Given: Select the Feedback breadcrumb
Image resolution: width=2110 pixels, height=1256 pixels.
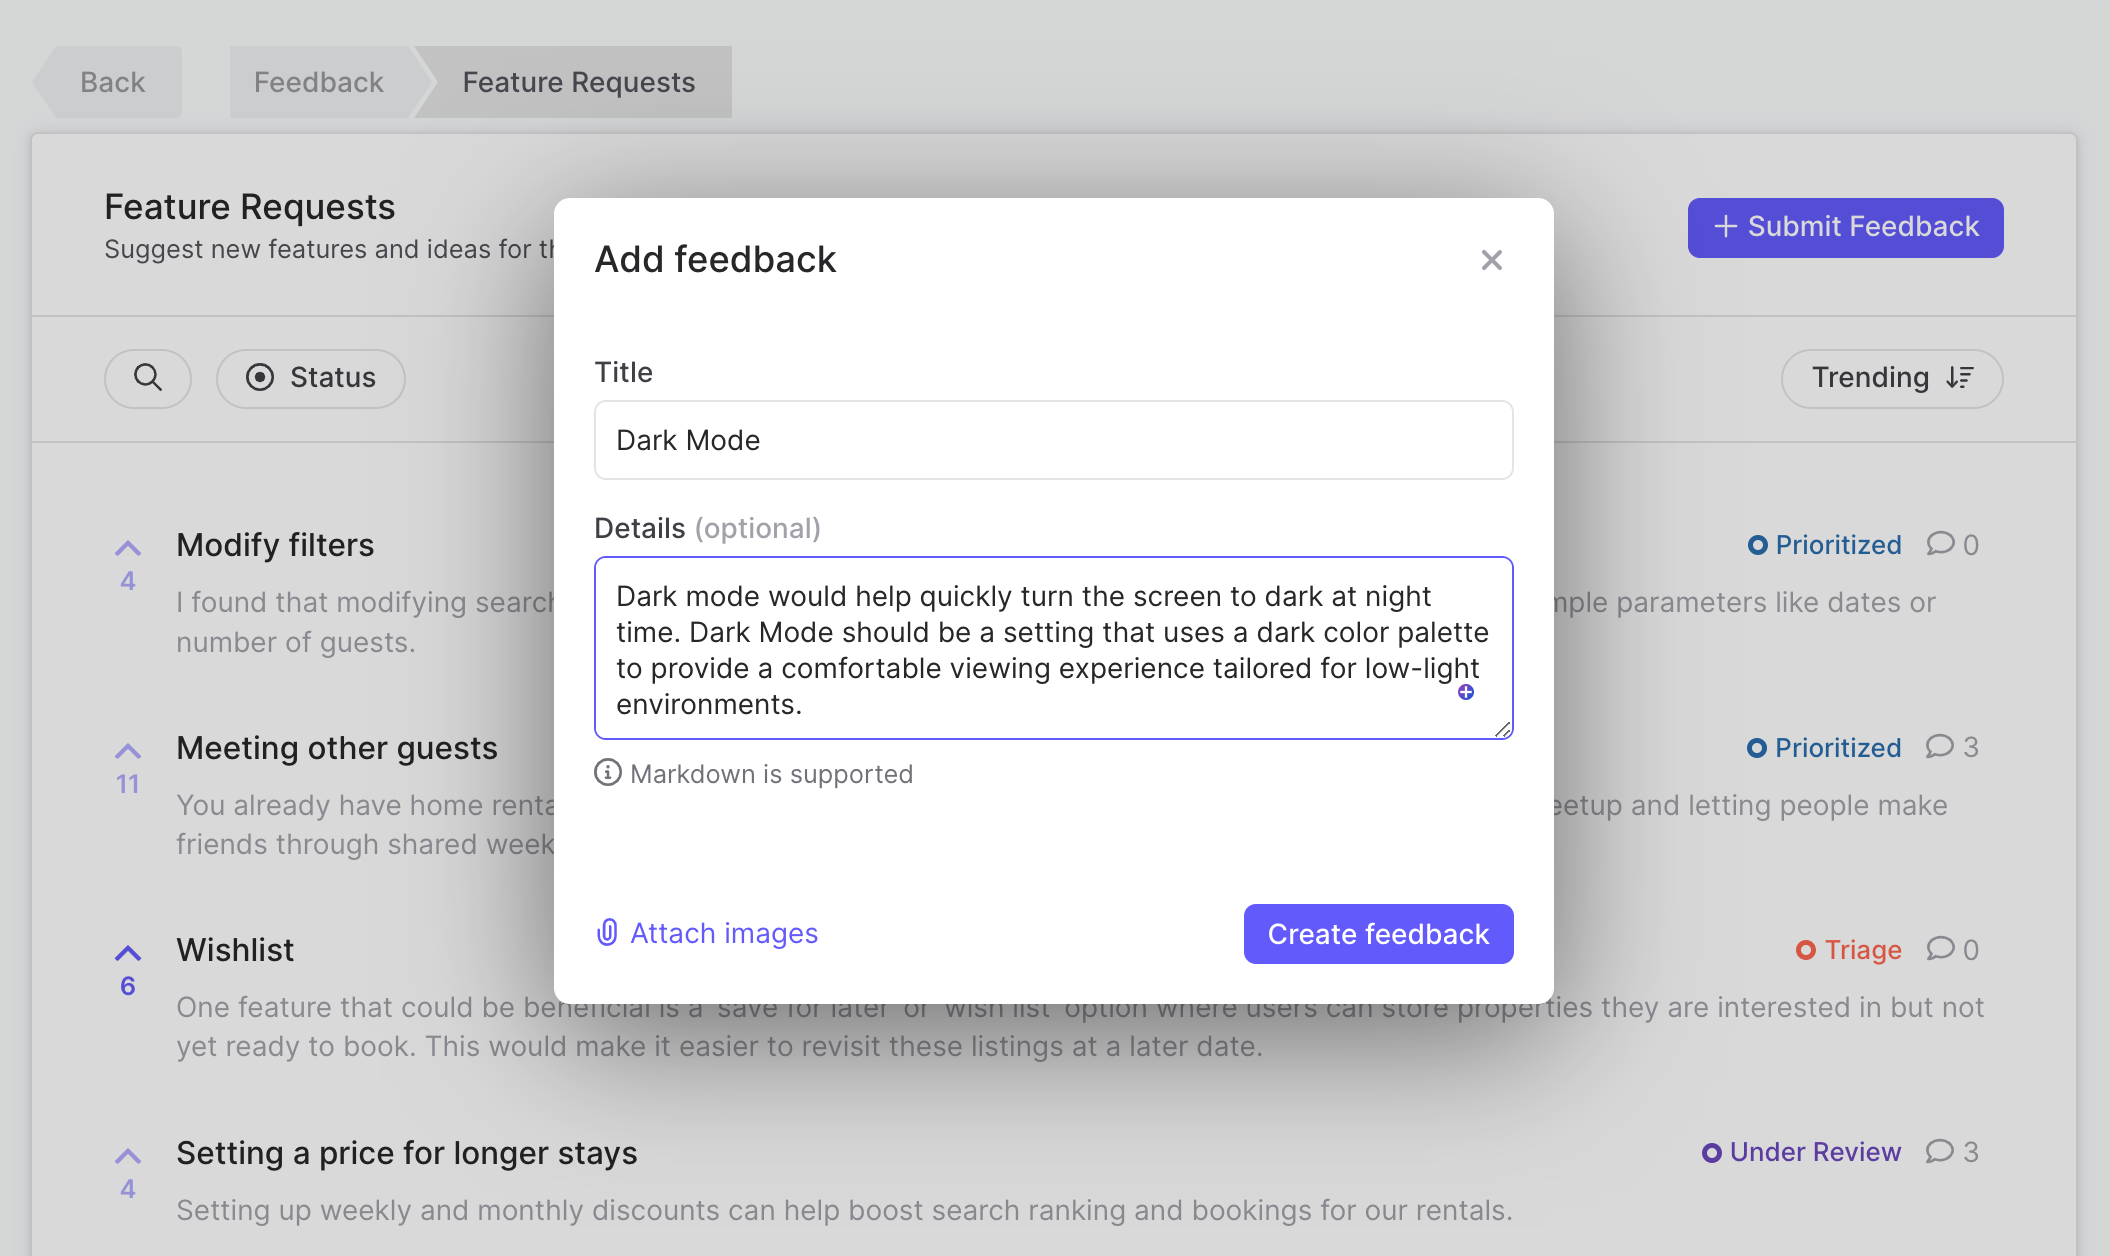Looking at the screenshot, I should coord(318,81).
